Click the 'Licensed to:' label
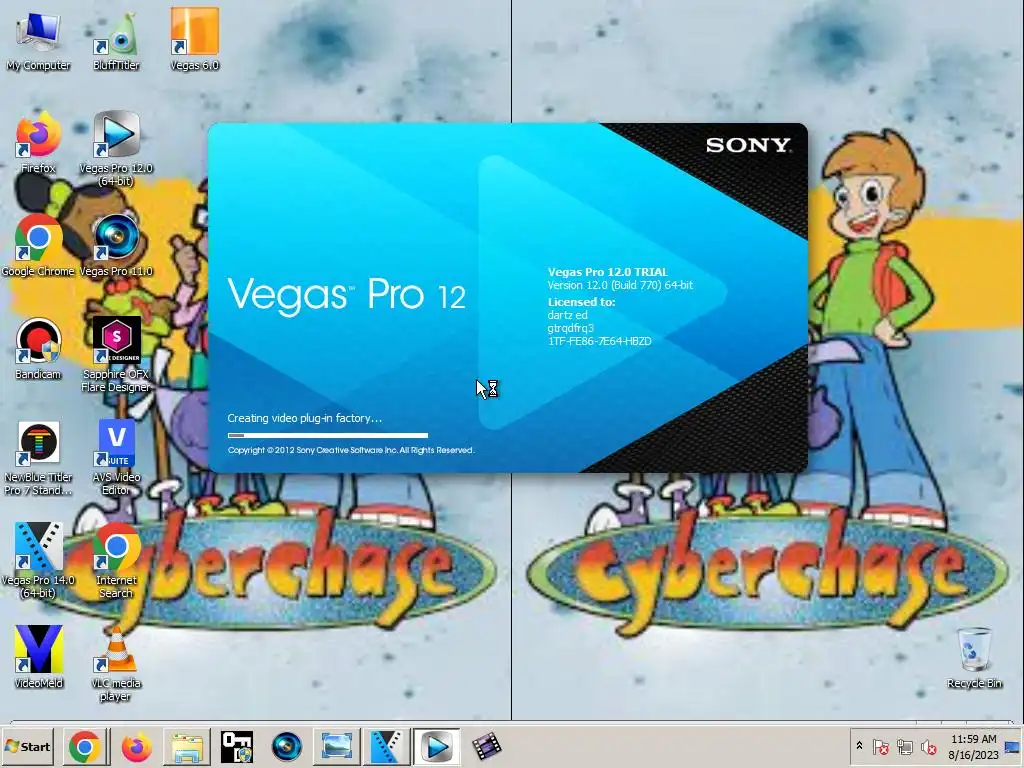 [581, 302]
